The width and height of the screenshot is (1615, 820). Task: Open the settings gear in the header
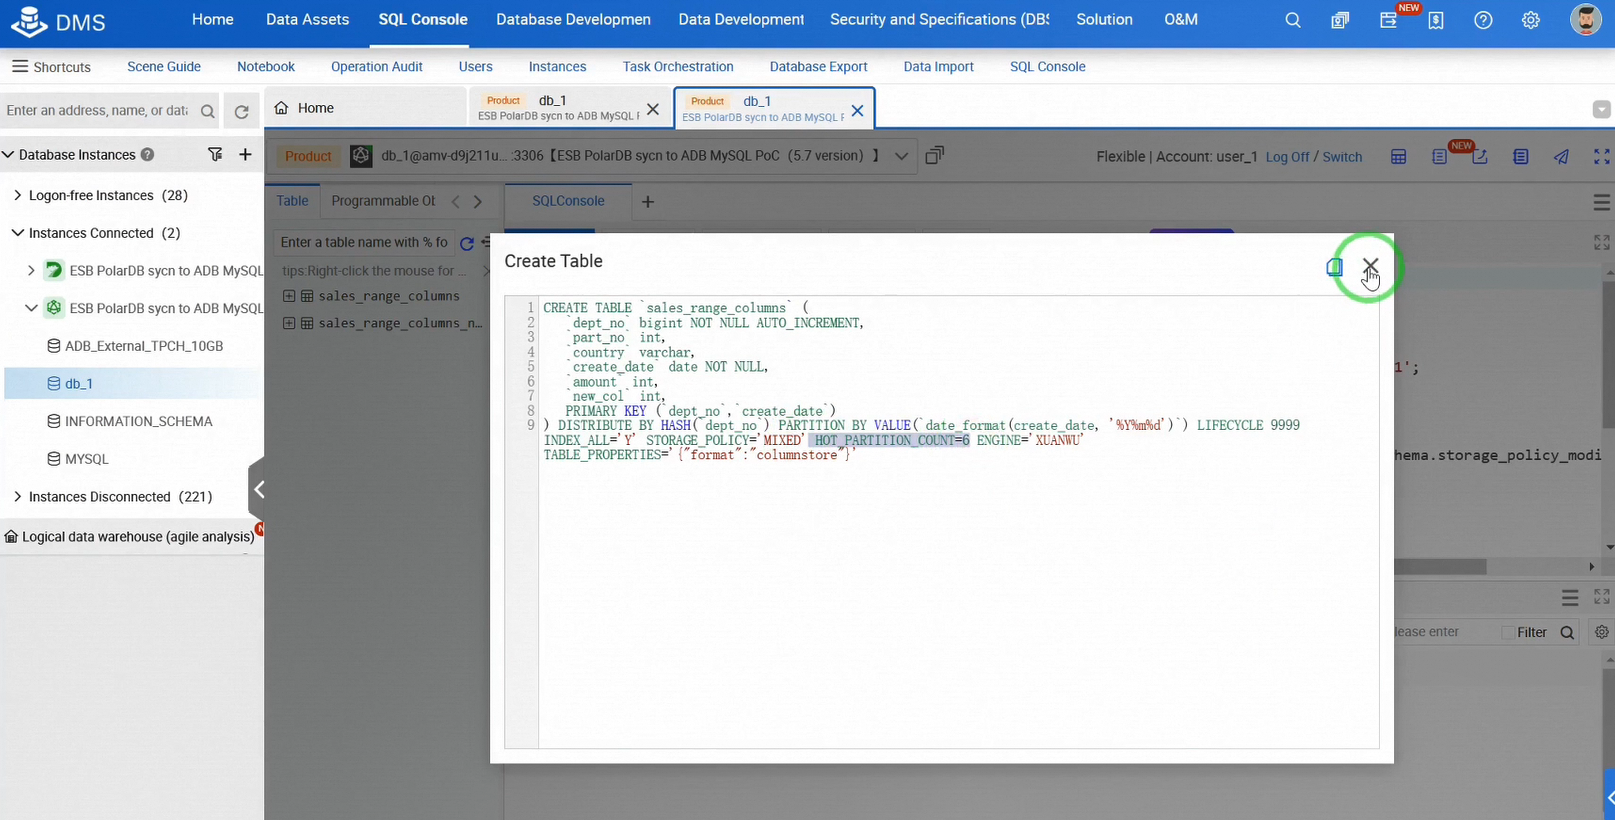[1531, 20]
